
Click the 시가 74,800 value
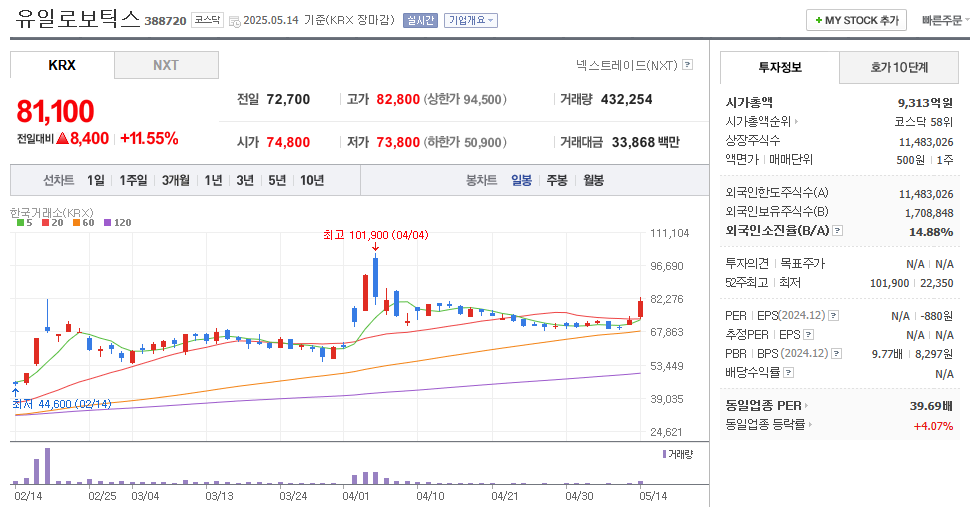pyautogui.click(x=288, y=142)
